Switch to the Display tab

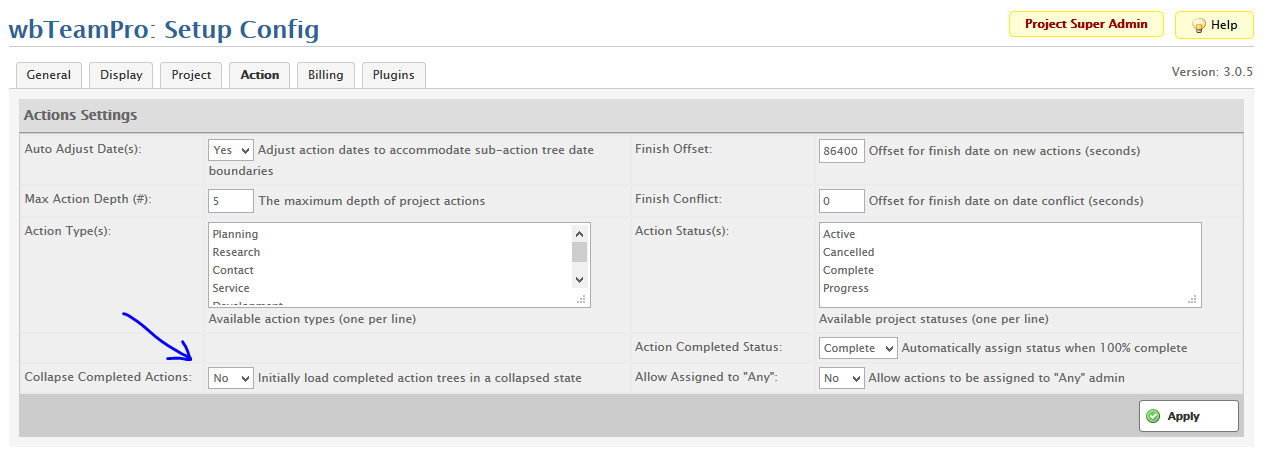click(121, 75)
